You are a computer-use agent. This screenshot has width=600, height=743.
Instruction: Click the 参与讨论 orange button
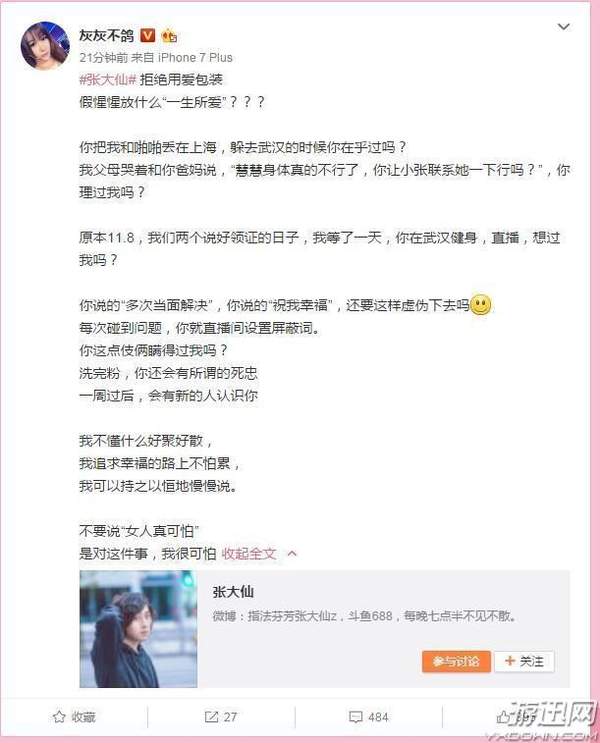[456, 661]
